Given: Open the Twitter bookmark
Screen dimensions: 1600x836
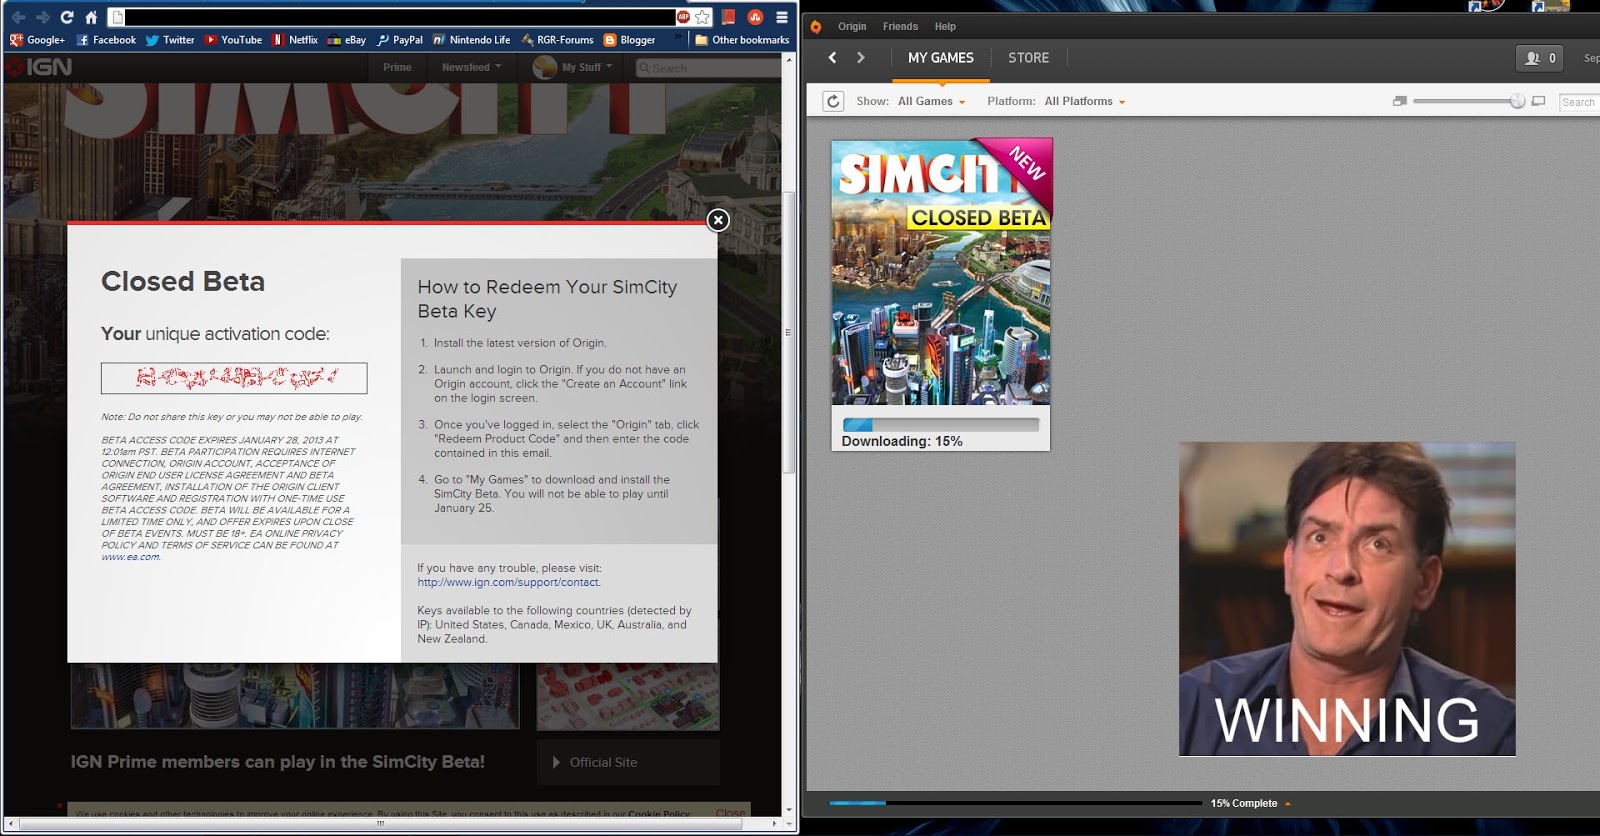Looking at the screenshot, I should coord(170,40).
